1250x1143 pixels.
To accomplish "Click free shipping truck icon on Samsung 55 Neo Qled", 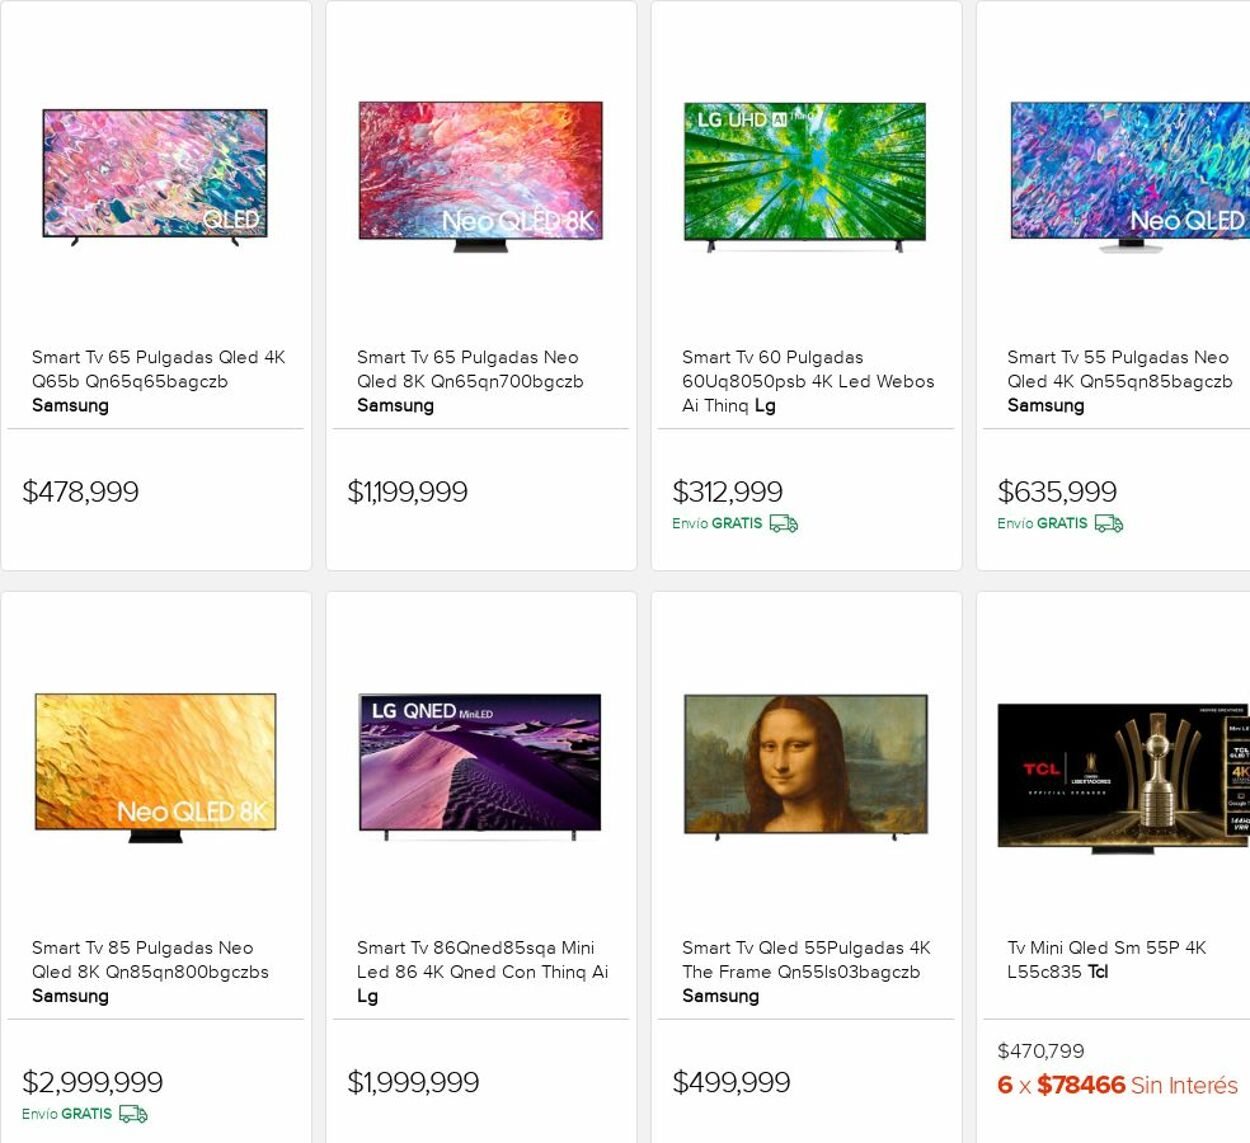I will point(1108,524).
